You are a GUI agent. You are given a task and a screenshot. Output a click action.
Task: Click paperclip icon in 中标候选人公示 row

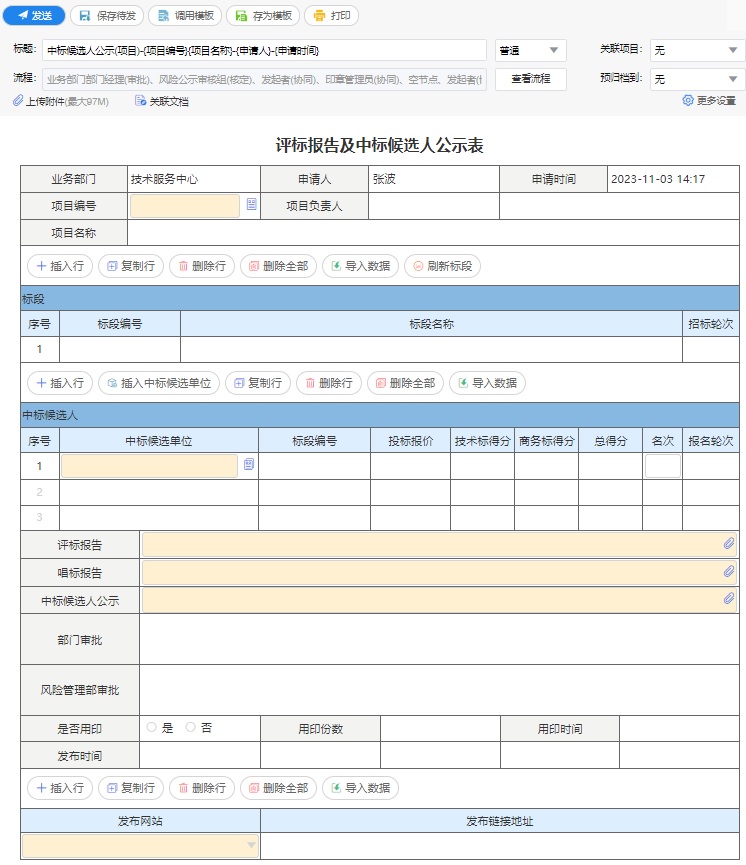point(729,599)
